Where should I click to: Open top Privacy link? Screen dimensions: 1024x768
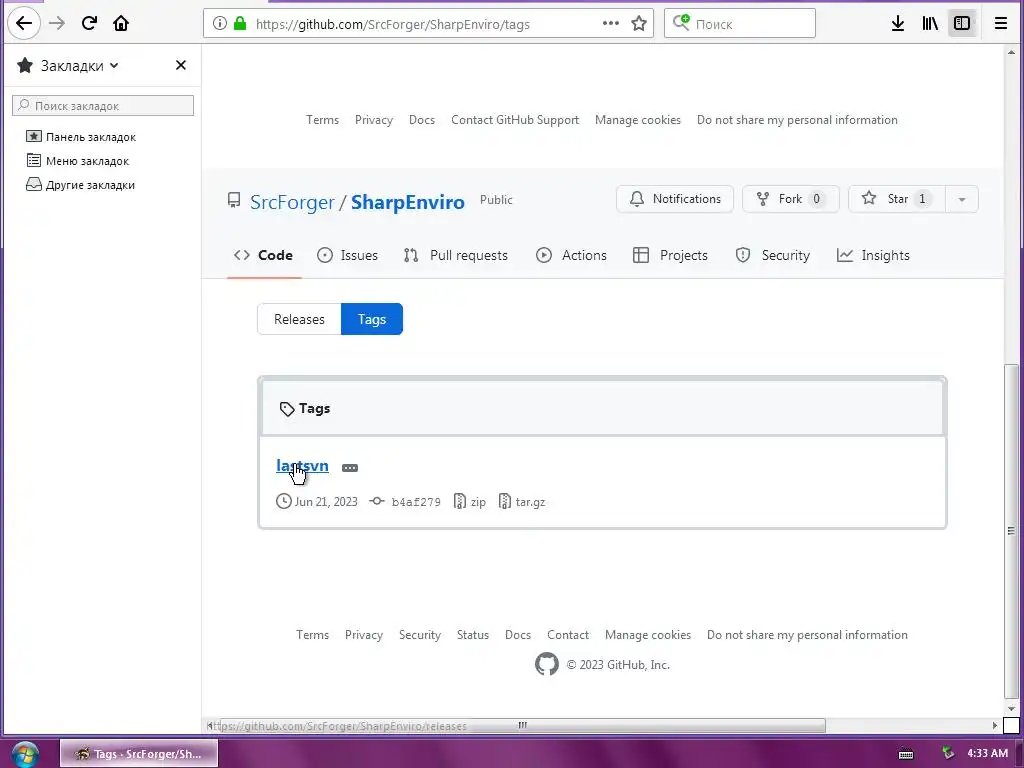tap(374, 120)
